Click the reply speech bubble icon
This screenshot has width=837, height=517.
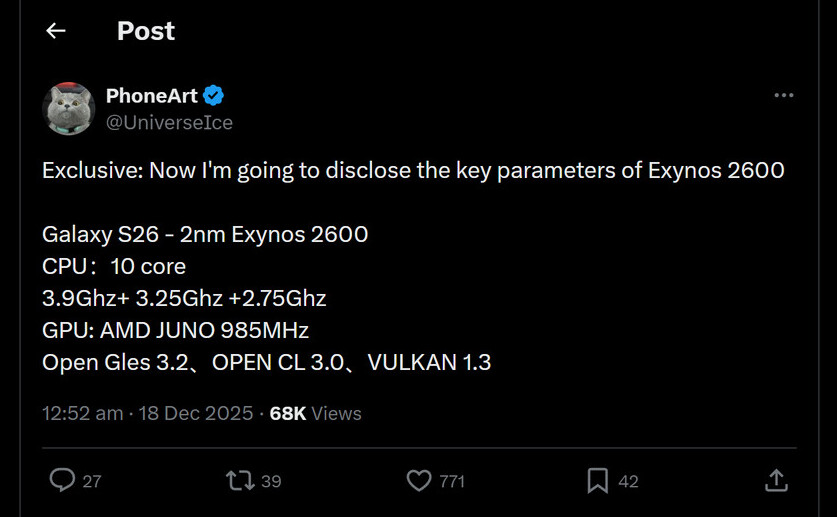63,481
